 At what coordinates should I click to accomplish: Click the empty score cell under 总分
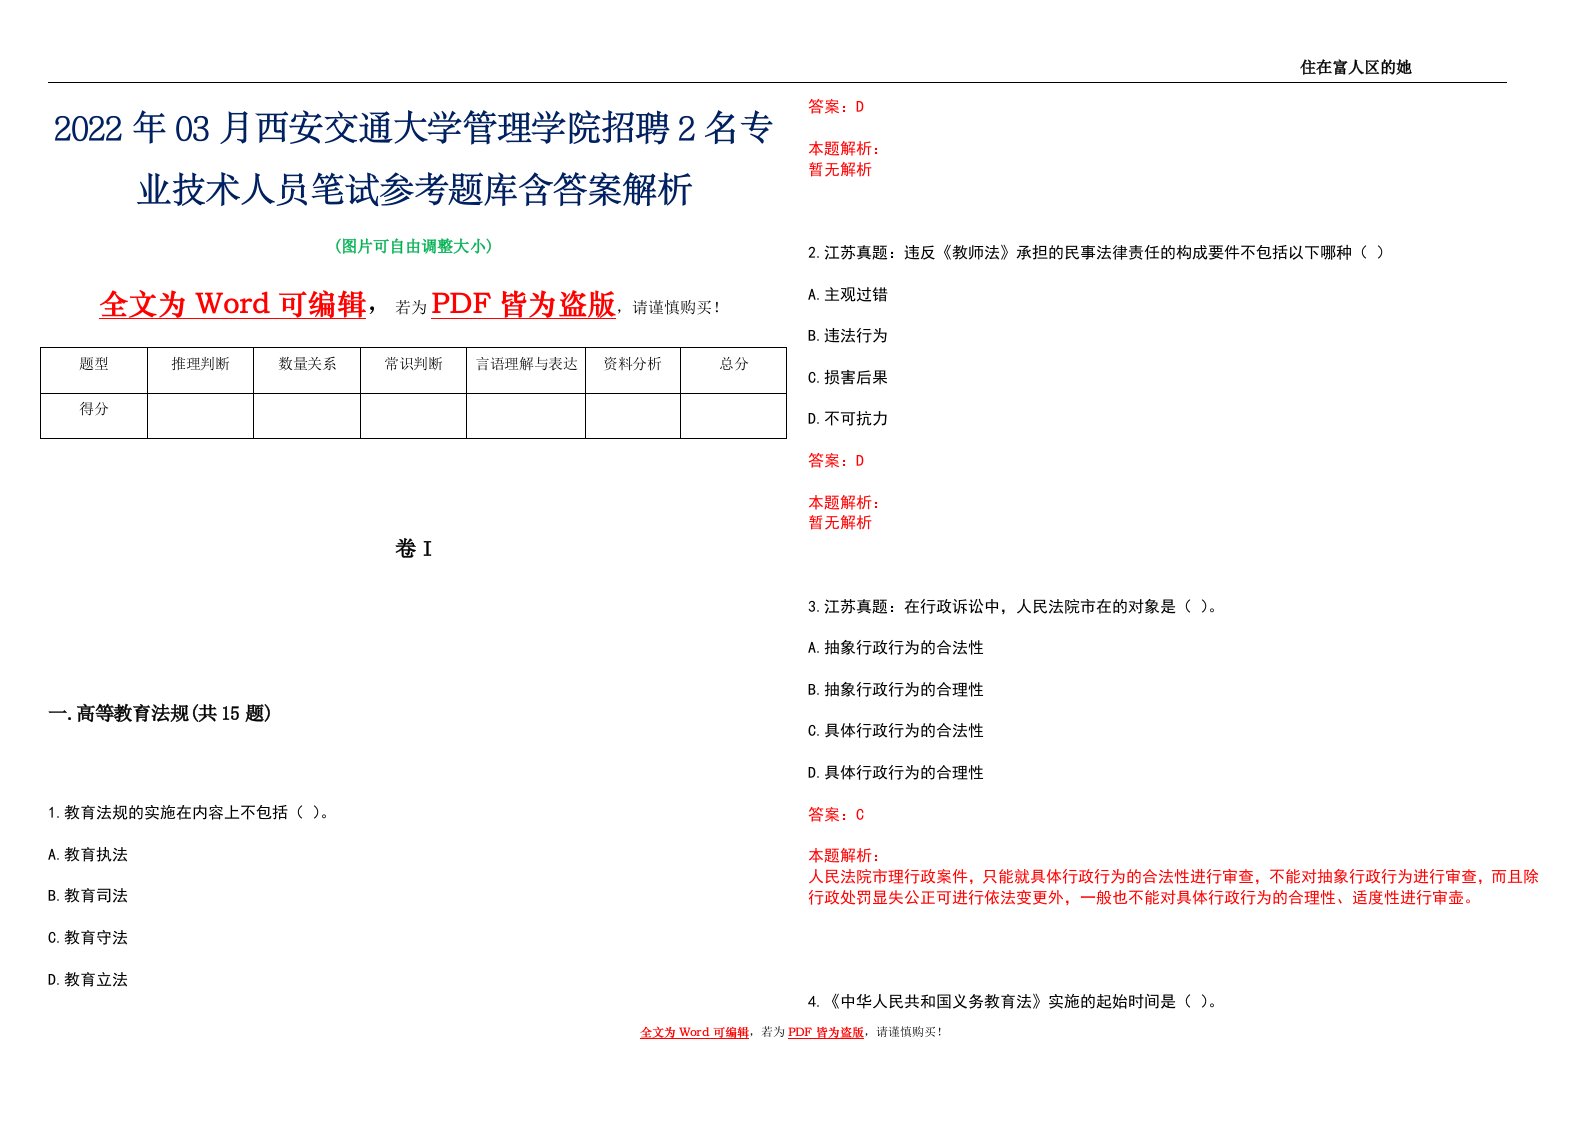tap(734, 416)
